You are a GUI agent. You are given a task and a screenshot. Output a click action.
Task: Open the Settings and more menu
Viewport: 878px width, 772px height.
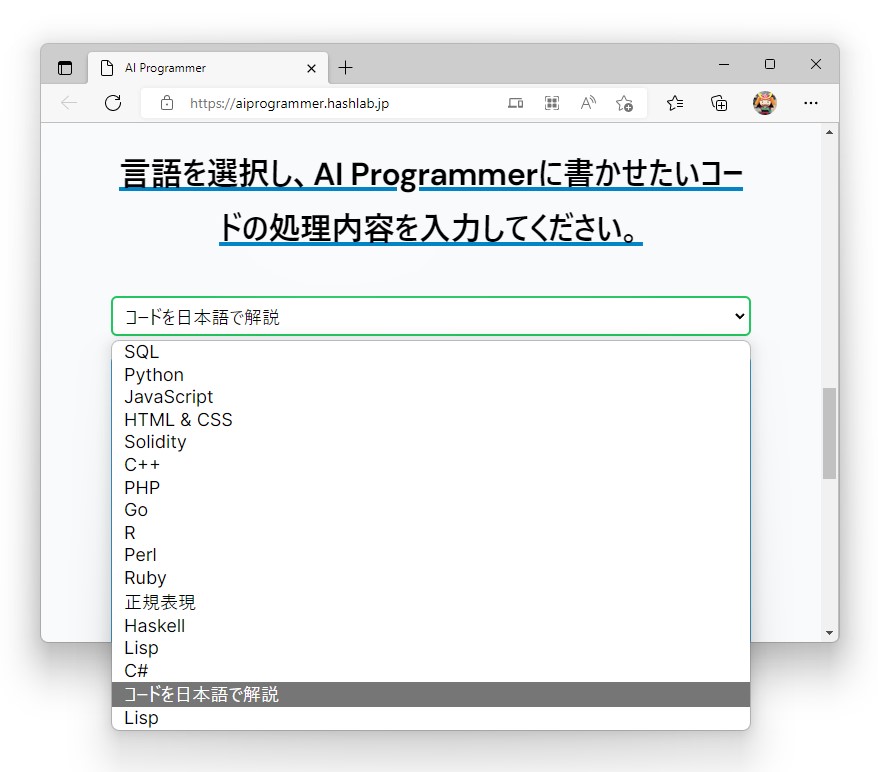pos(810,103)
